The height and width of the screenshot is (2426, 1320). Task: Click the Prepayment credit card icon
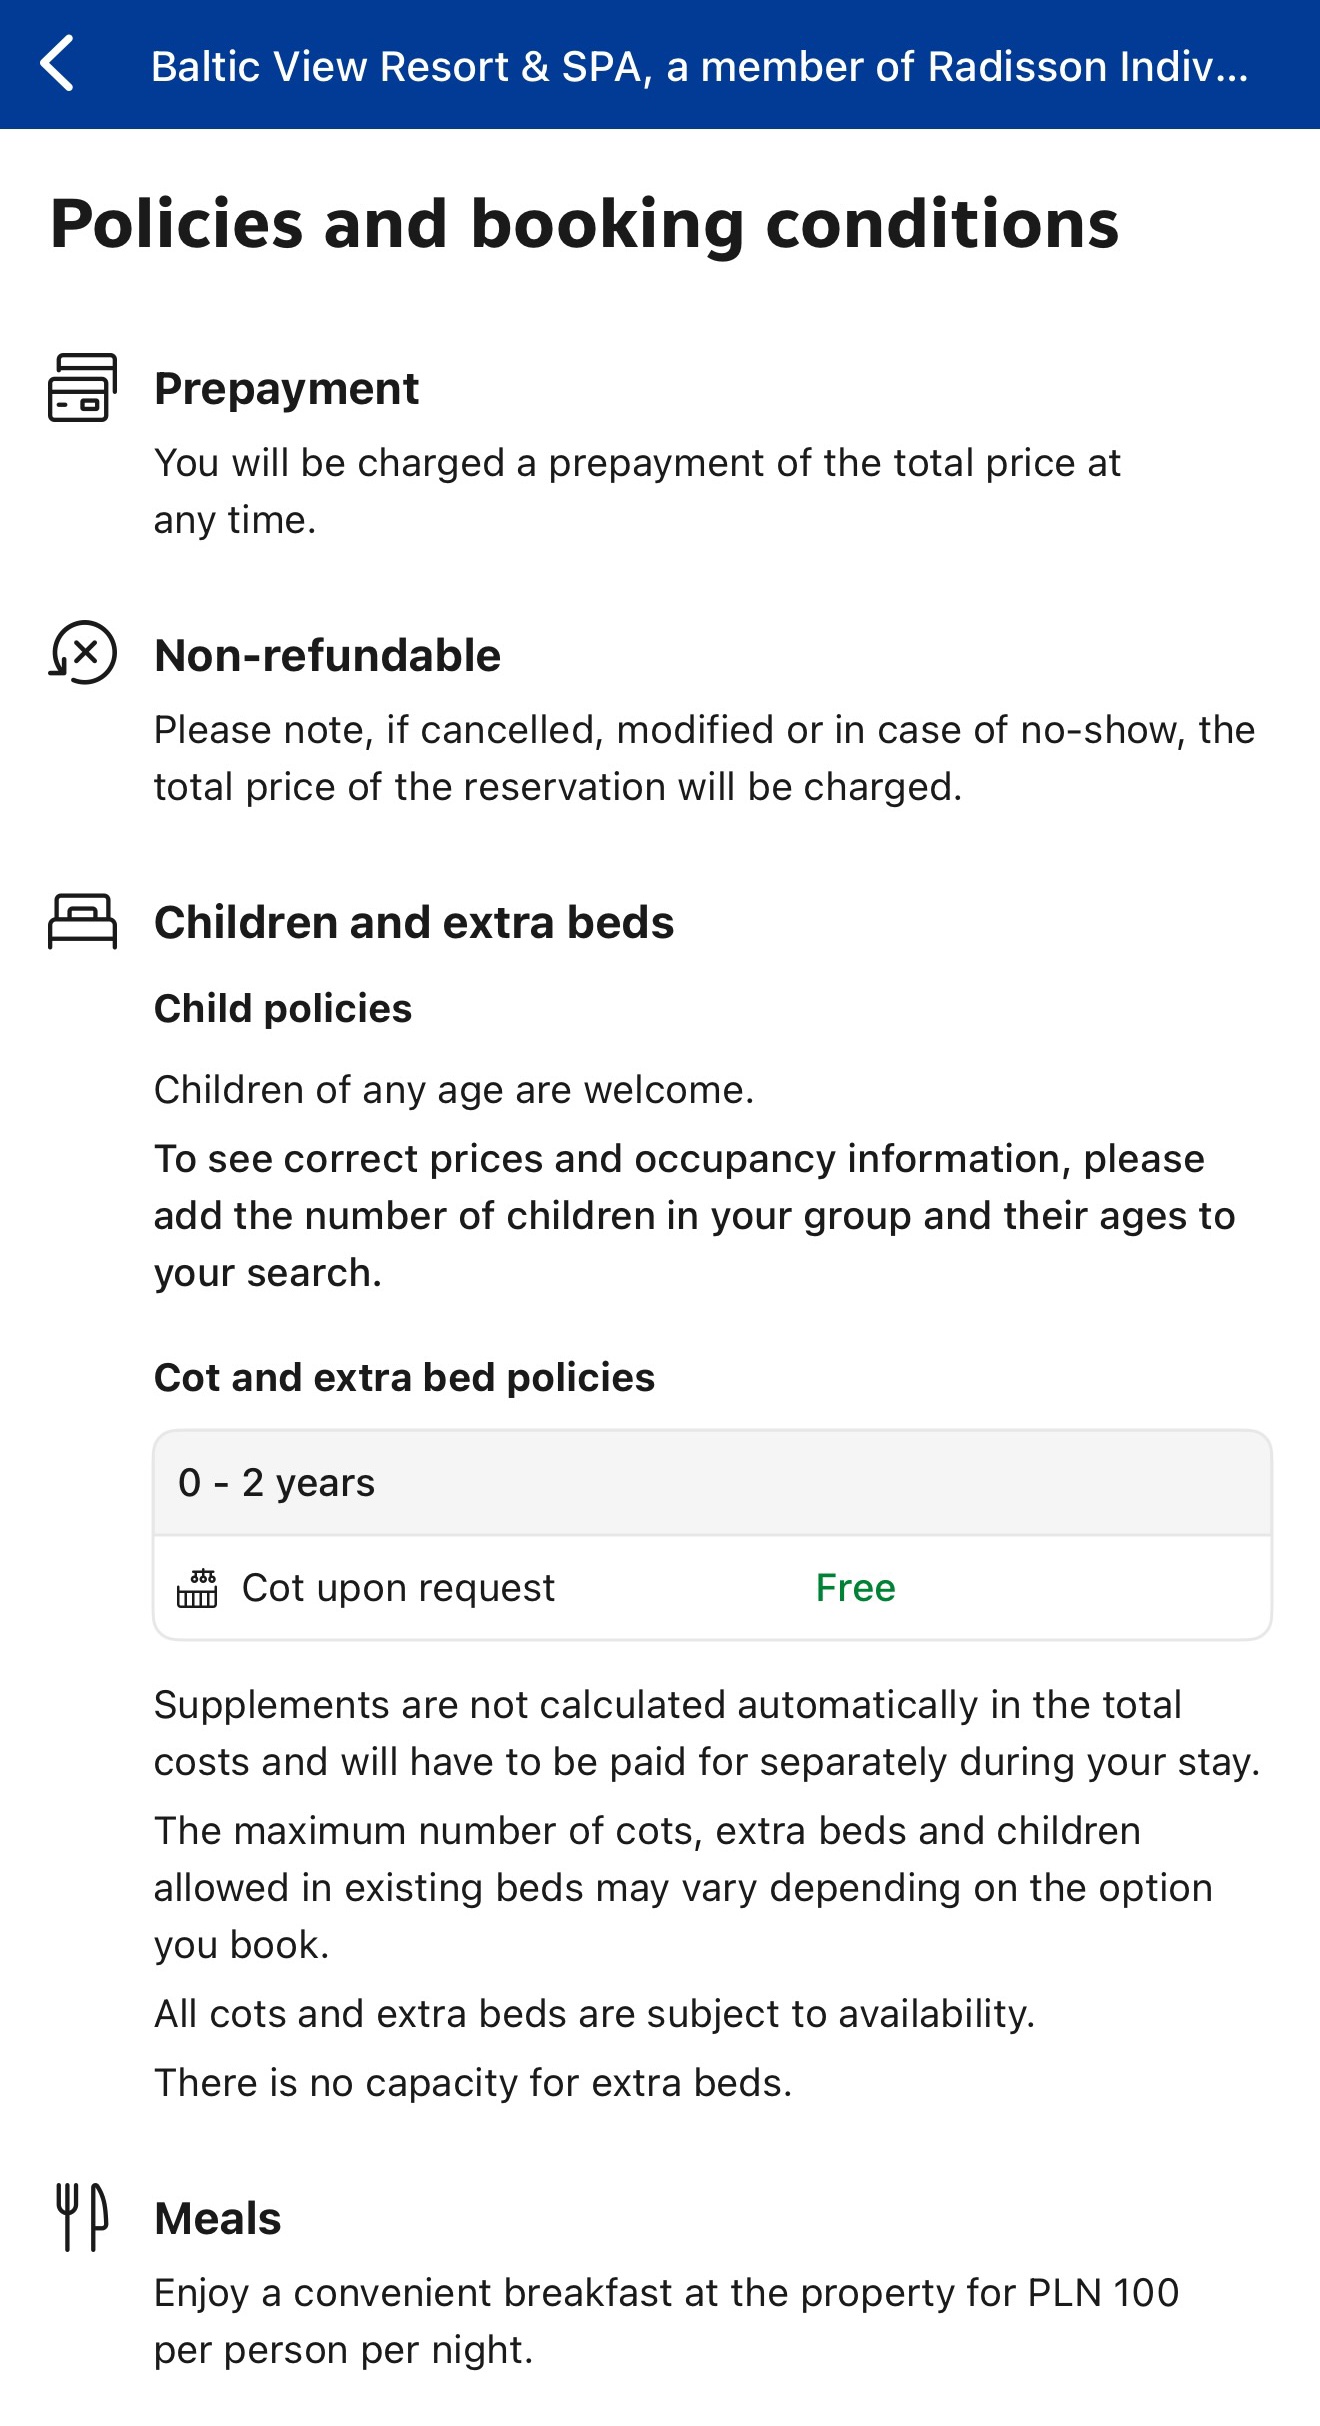pos(83,388)
